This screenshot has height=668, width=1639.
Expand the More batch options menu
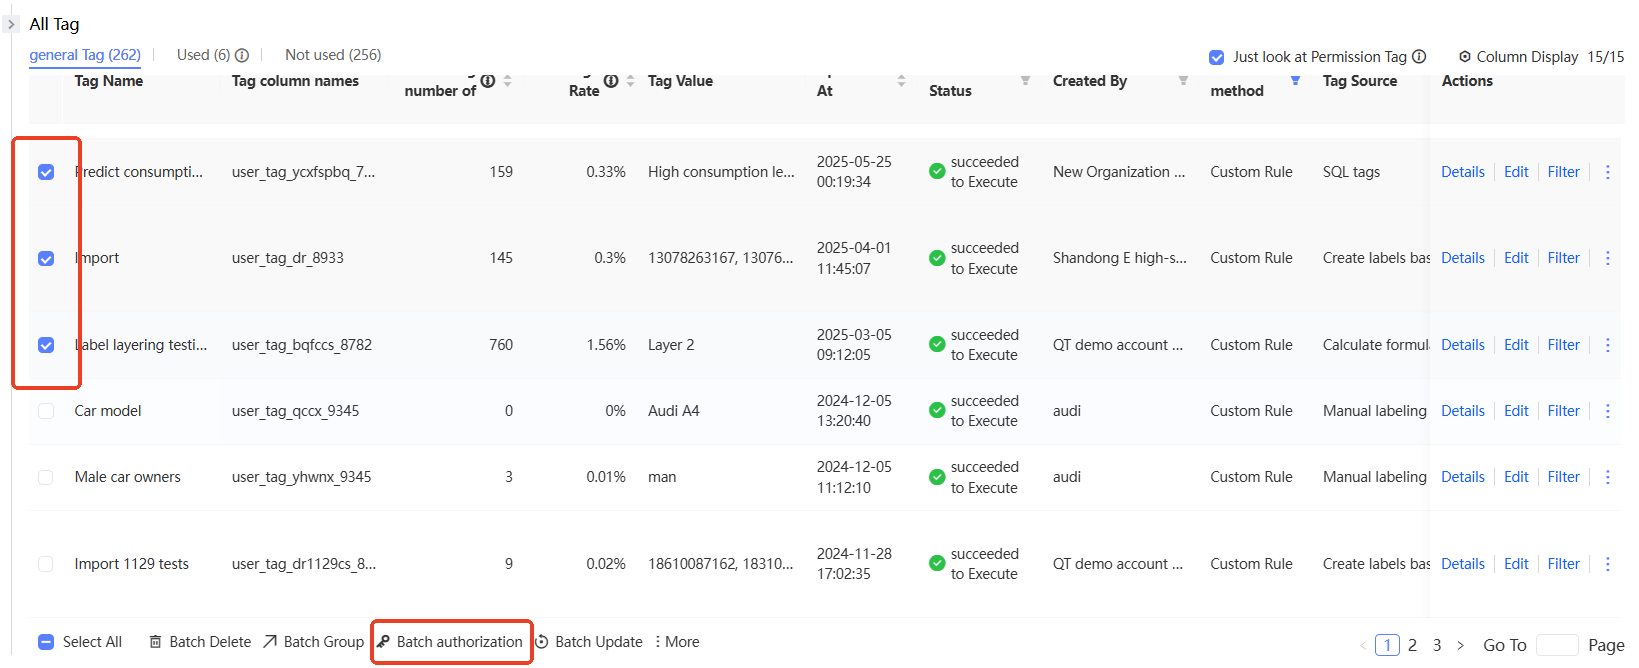pyautogui.click(x=677, y=642)
